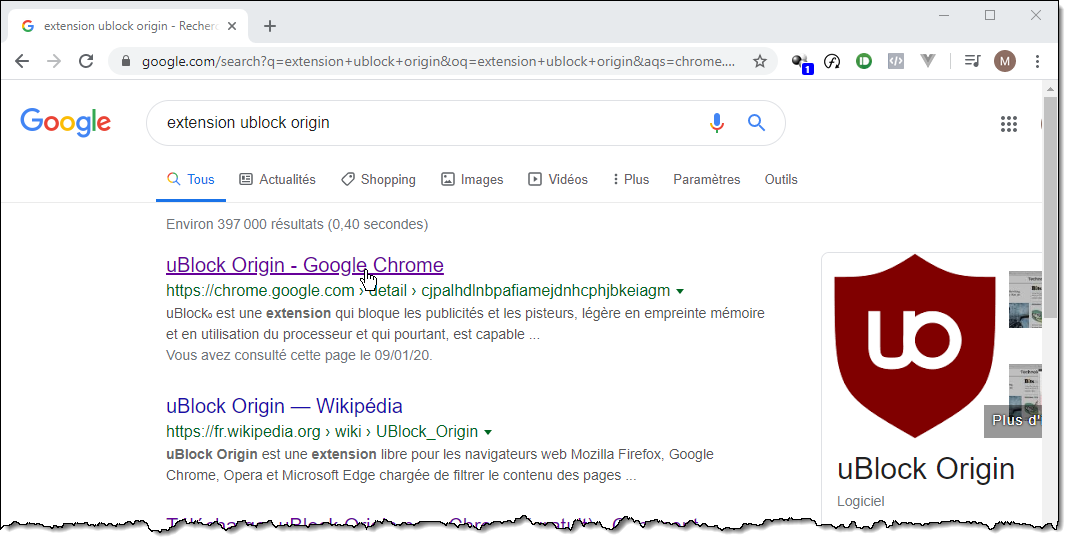Open the media control playlist icon in toolbar
This screenshot has width=1069, height=544.
[x=972, y=61]
